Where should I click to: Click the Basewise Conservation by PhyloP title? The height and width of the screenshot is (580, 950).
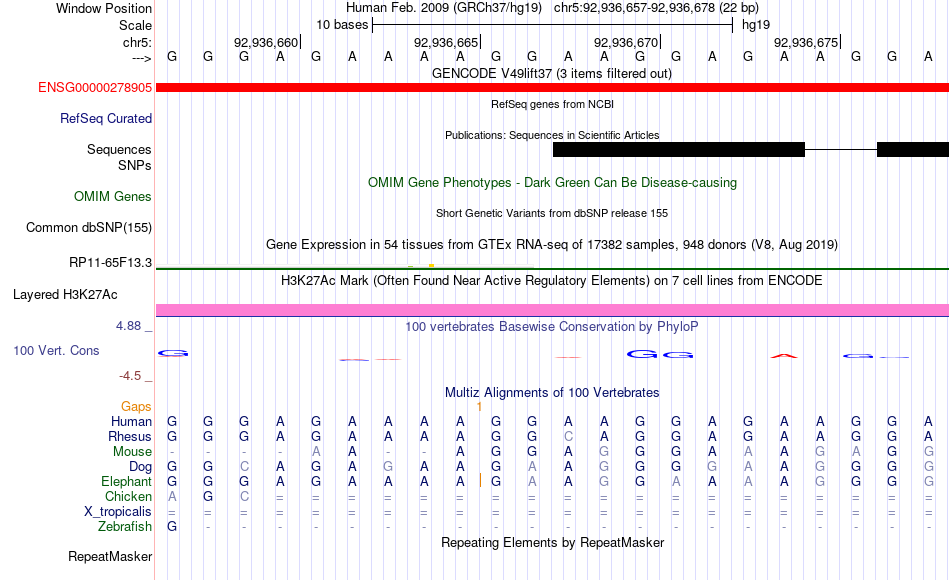tap(552, 326)
